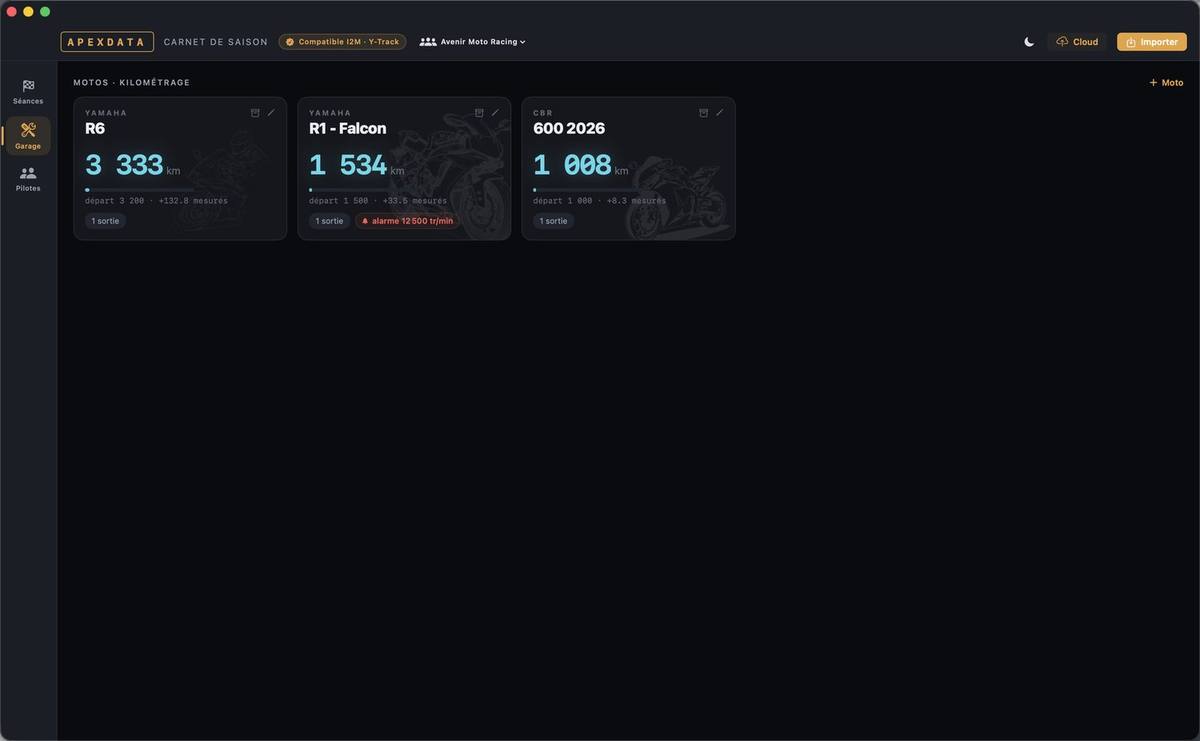Click the alarme 12 500 tr/min badge
The width and height of the screenshot is (1200, 741).
[407, 221]
